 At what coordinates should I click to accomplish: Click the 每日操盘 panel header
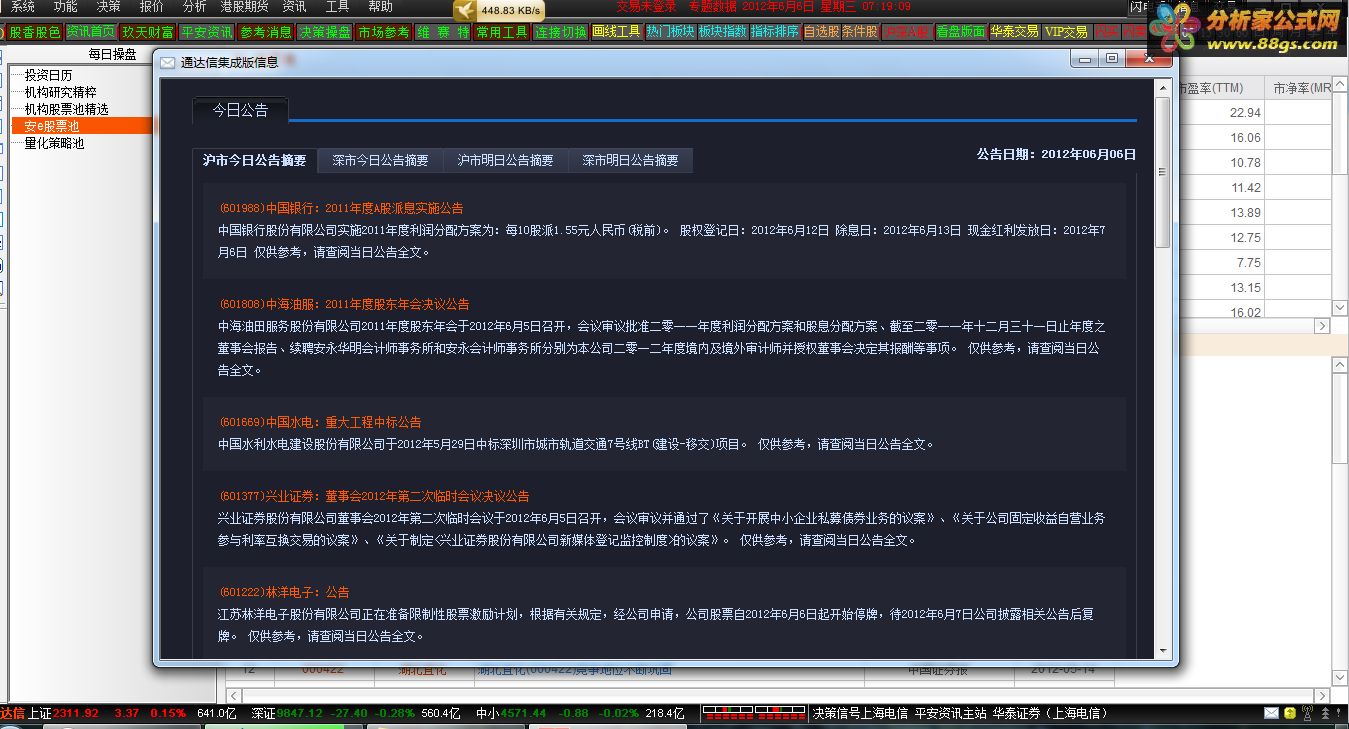[x=112, y=54]
